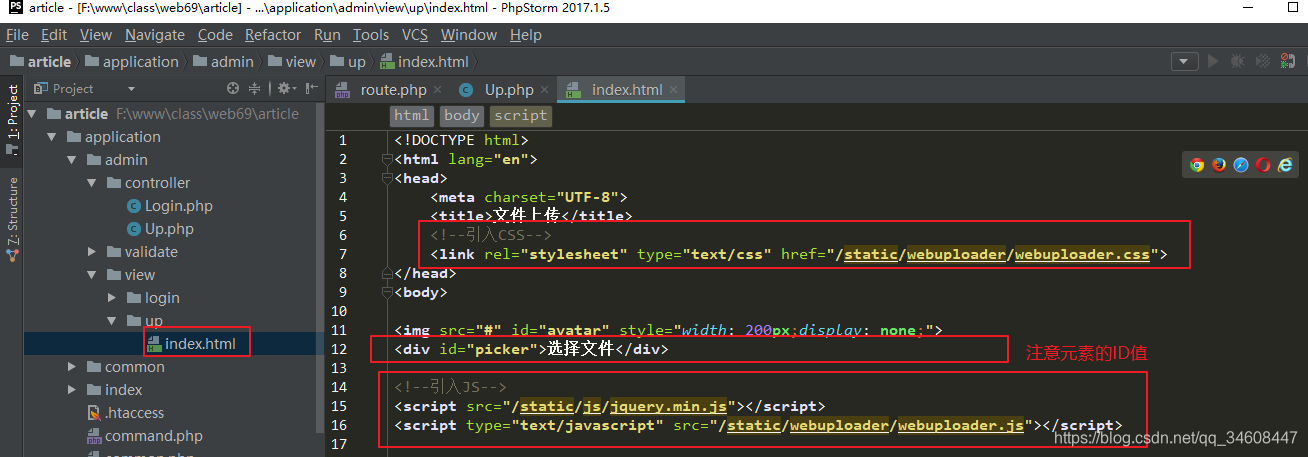Click index.html in navigation breadcrumb
The image size is (1308, 457).
(x=424, y=61)
